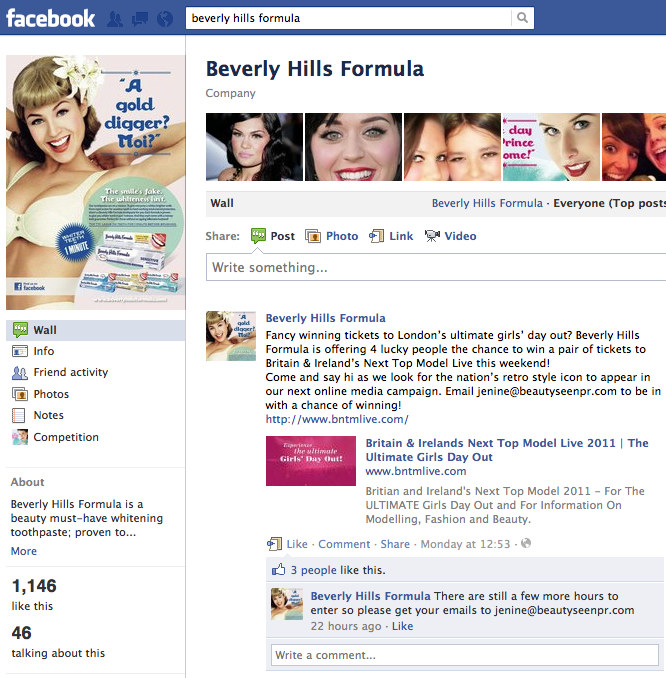Select Video share option

460,236
